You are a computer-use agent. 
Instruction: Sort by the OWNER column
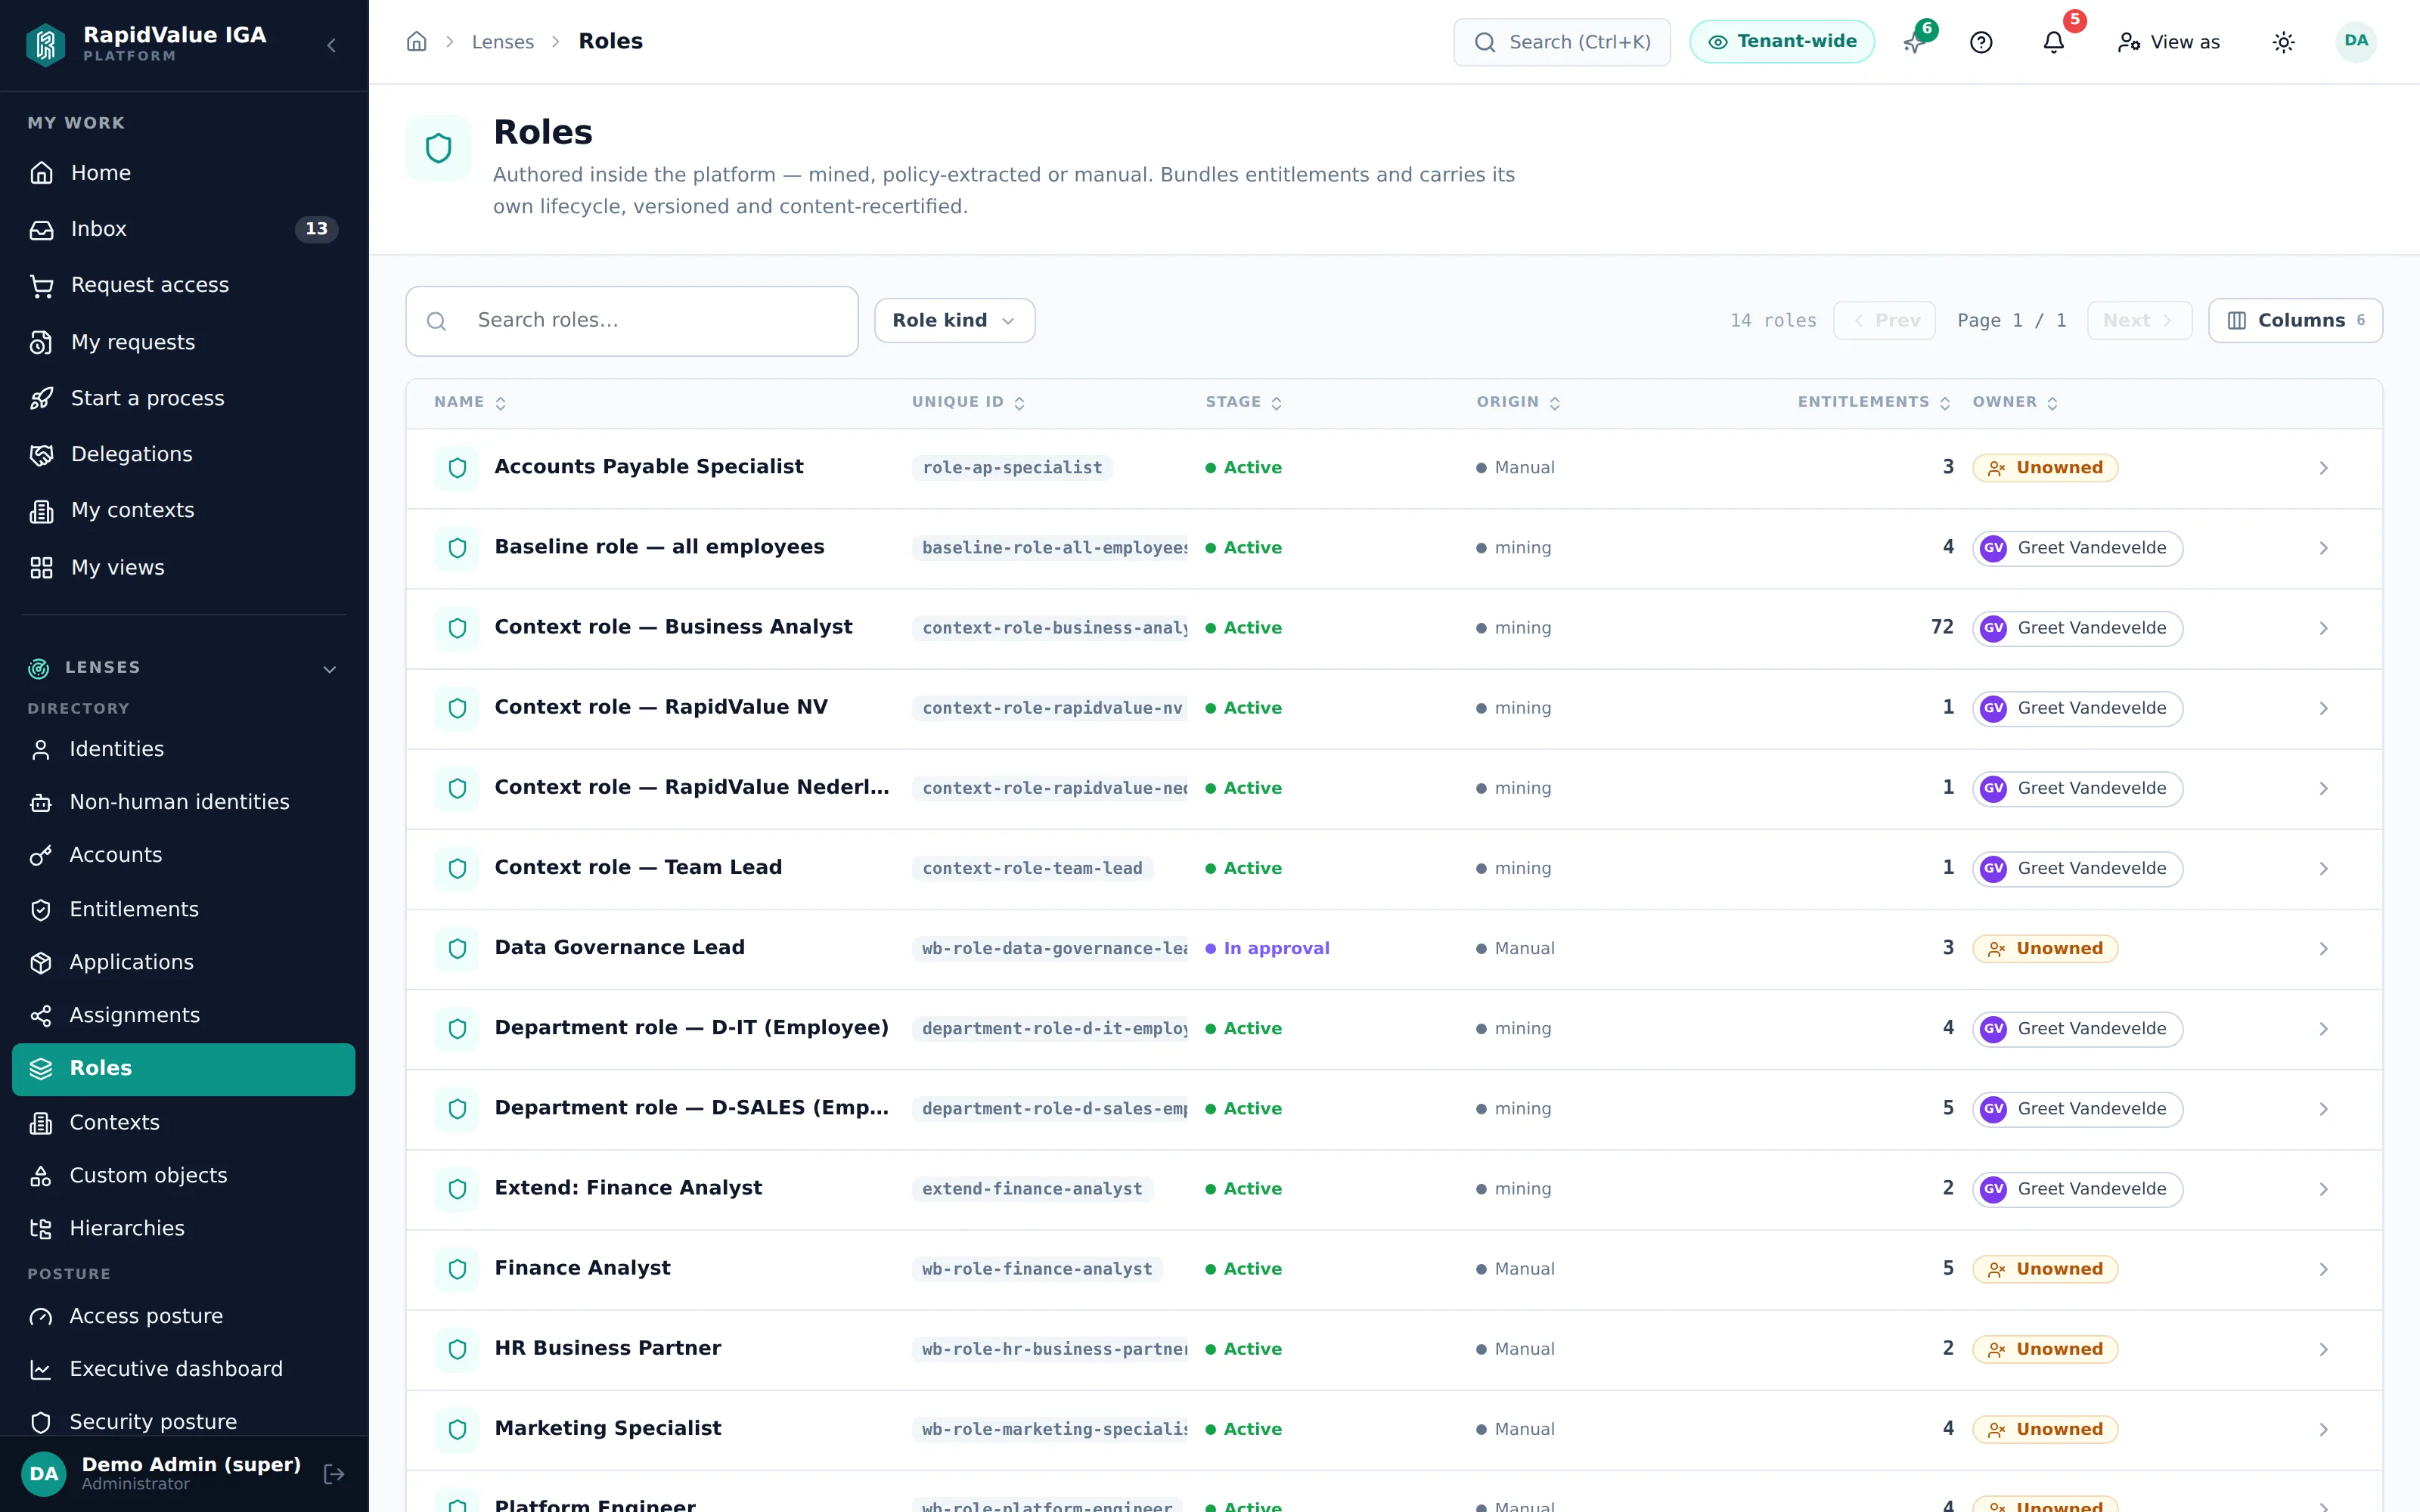click(2015, 402)
